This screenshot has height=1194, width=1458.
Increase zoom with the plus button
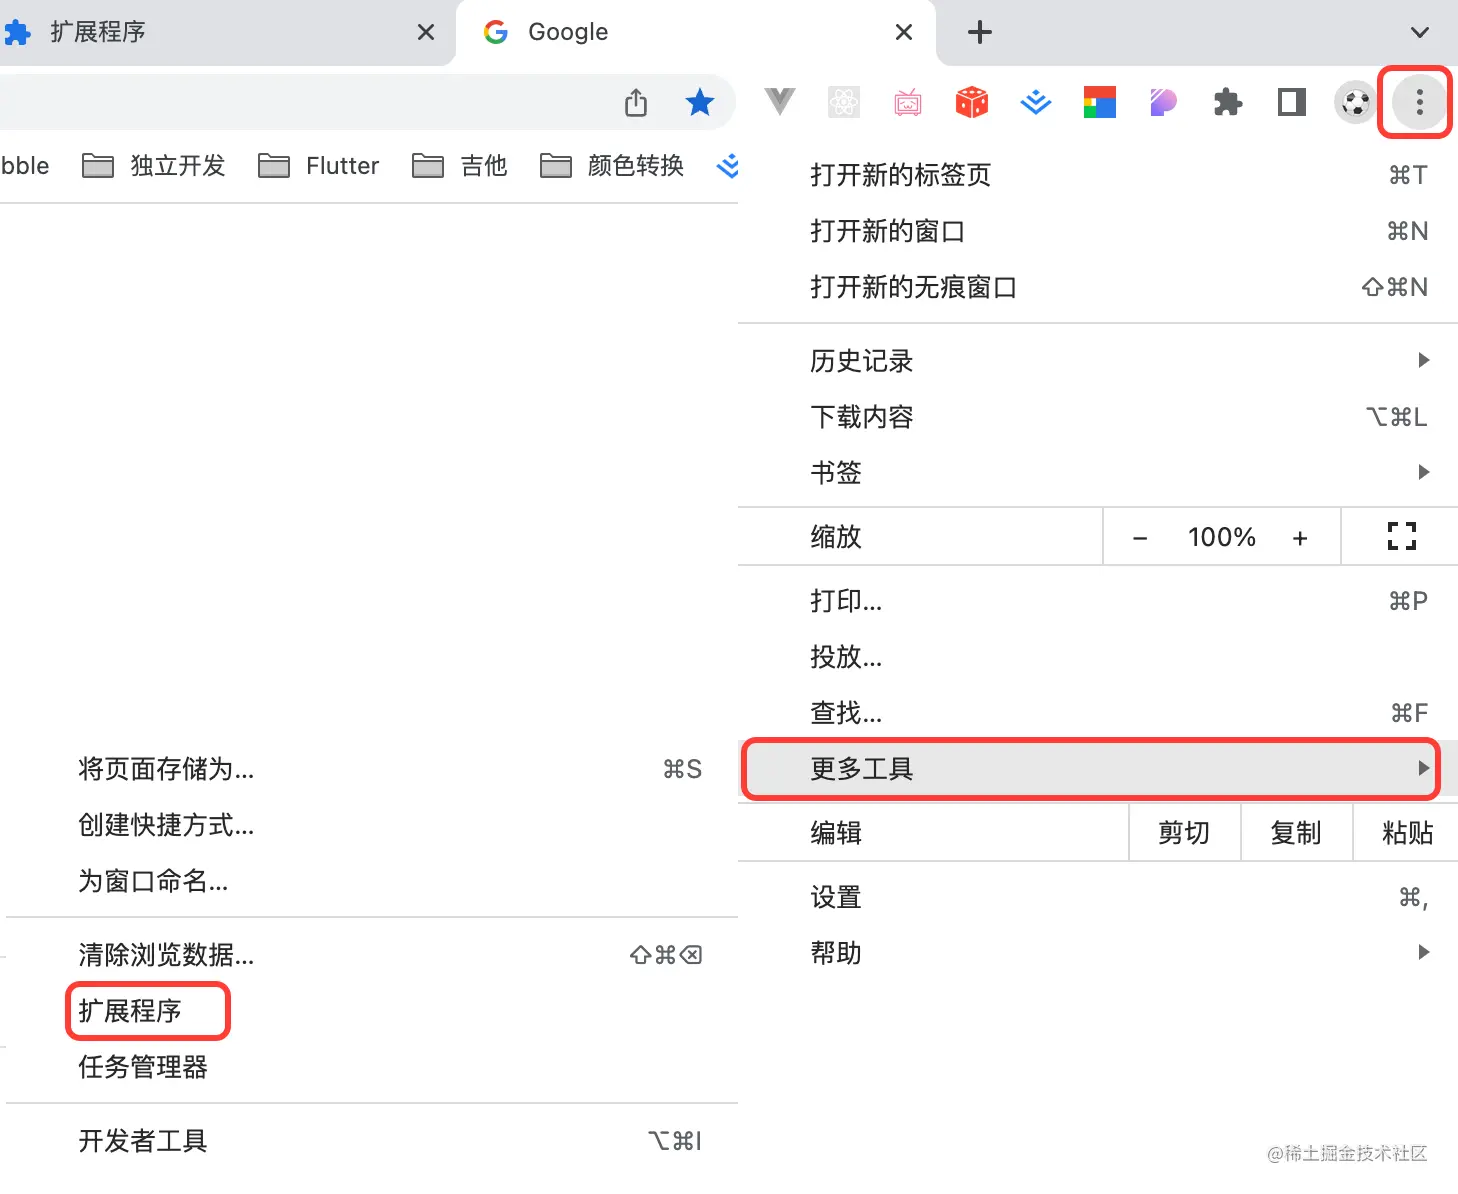click(x=1300, y=538)
